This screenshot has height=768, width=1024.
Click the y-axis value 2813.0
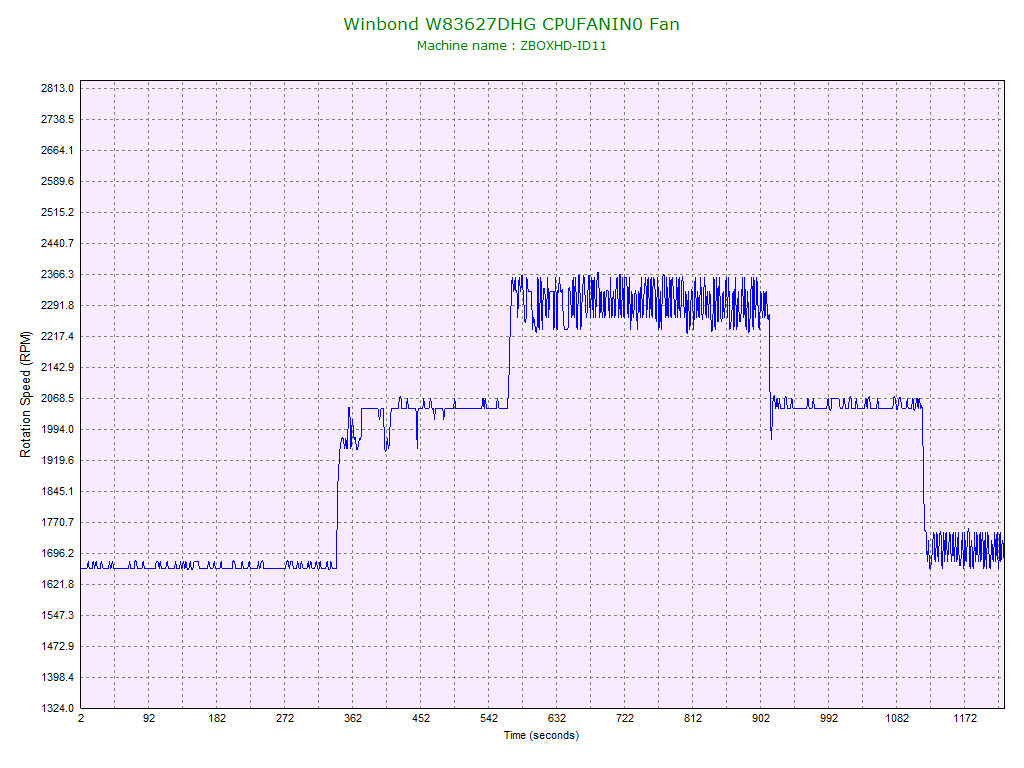tap(57, 88)
